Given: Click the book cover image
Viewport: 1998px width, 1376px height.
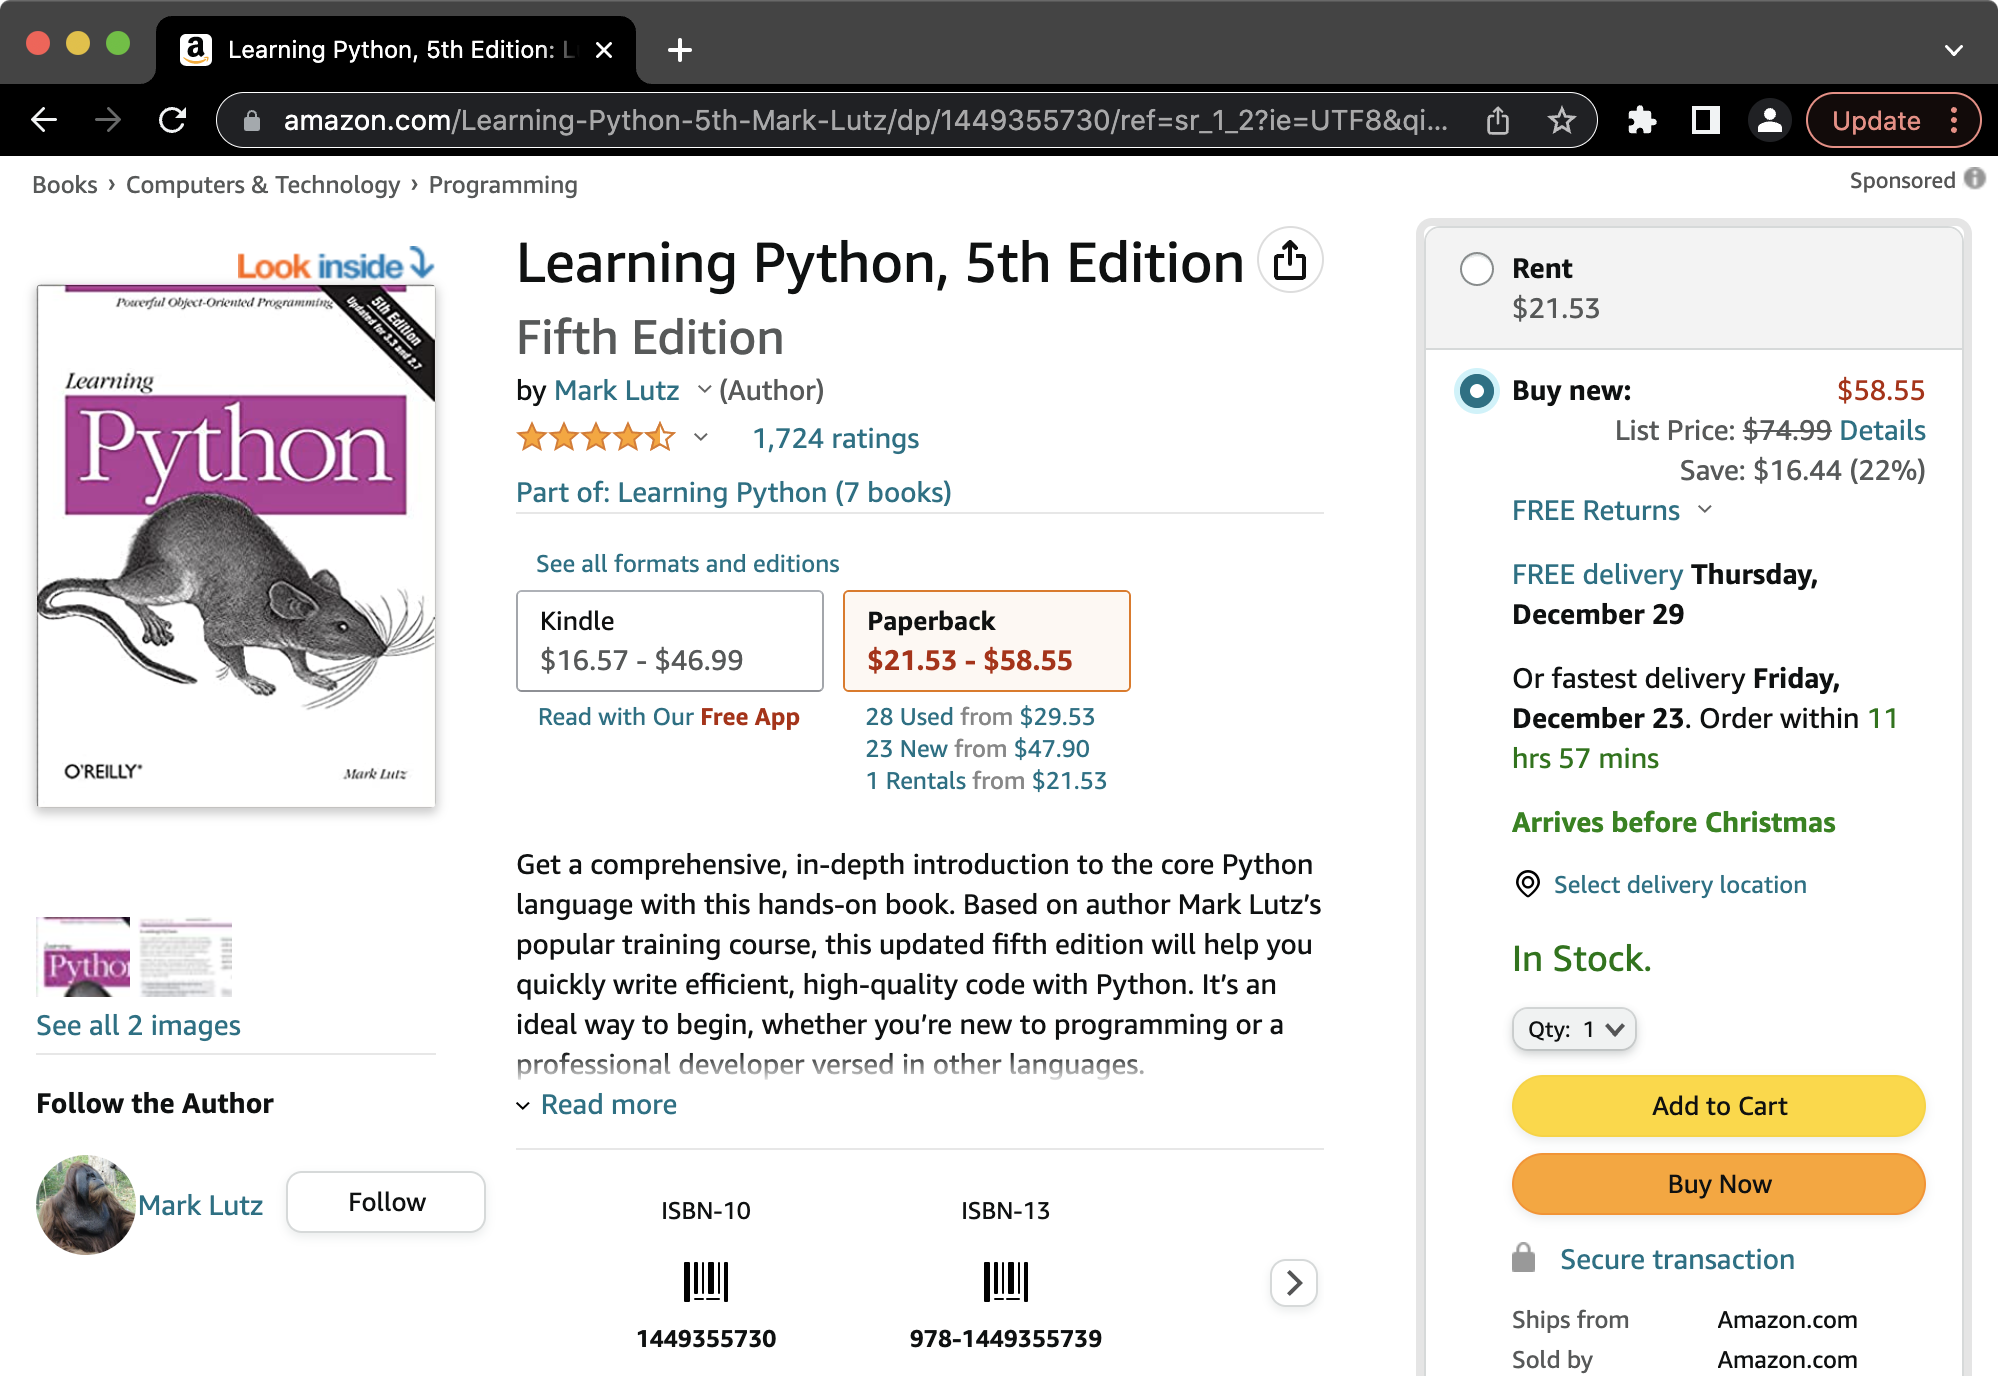Looking at the screenshot, I should (236, 546).
